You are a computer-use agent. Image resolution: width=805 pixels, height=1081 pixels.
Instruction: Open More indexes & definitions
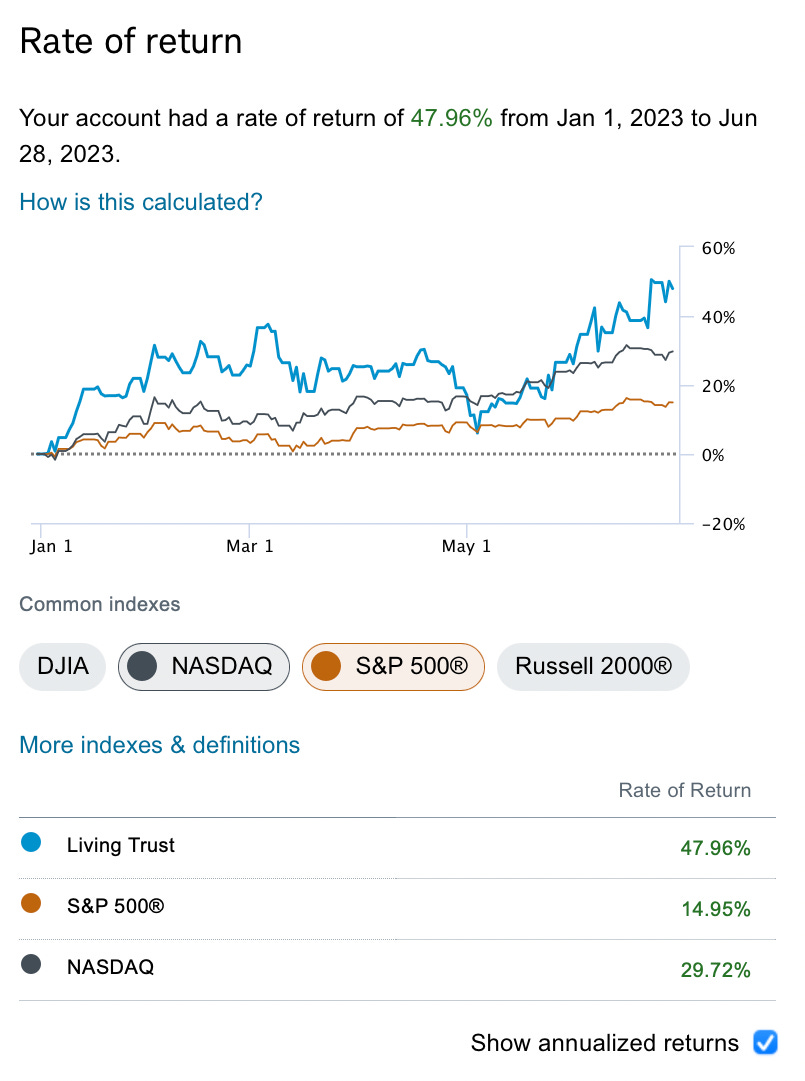(x=160, y=745)
